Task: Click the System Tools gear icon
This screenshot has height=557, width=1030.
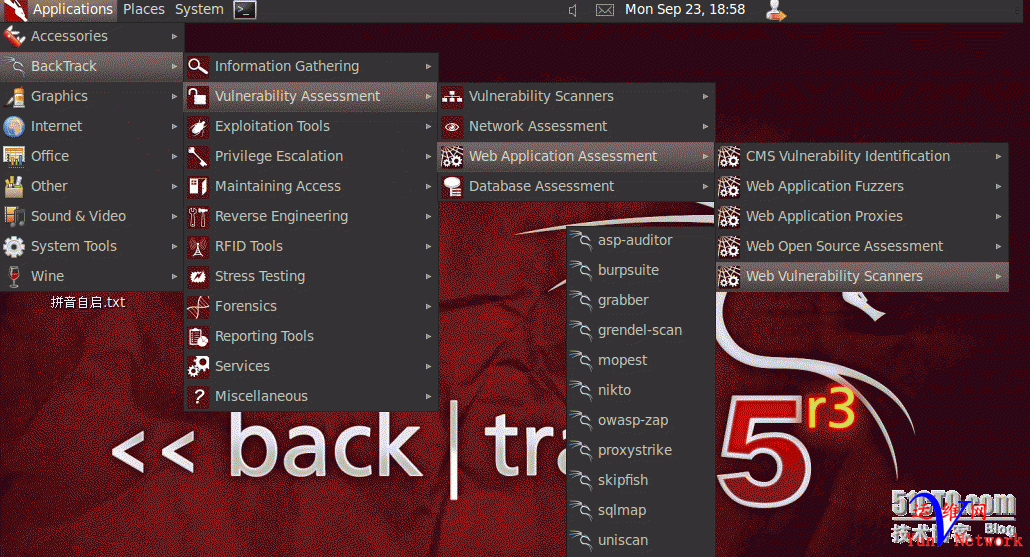Action: coord(14,246)
